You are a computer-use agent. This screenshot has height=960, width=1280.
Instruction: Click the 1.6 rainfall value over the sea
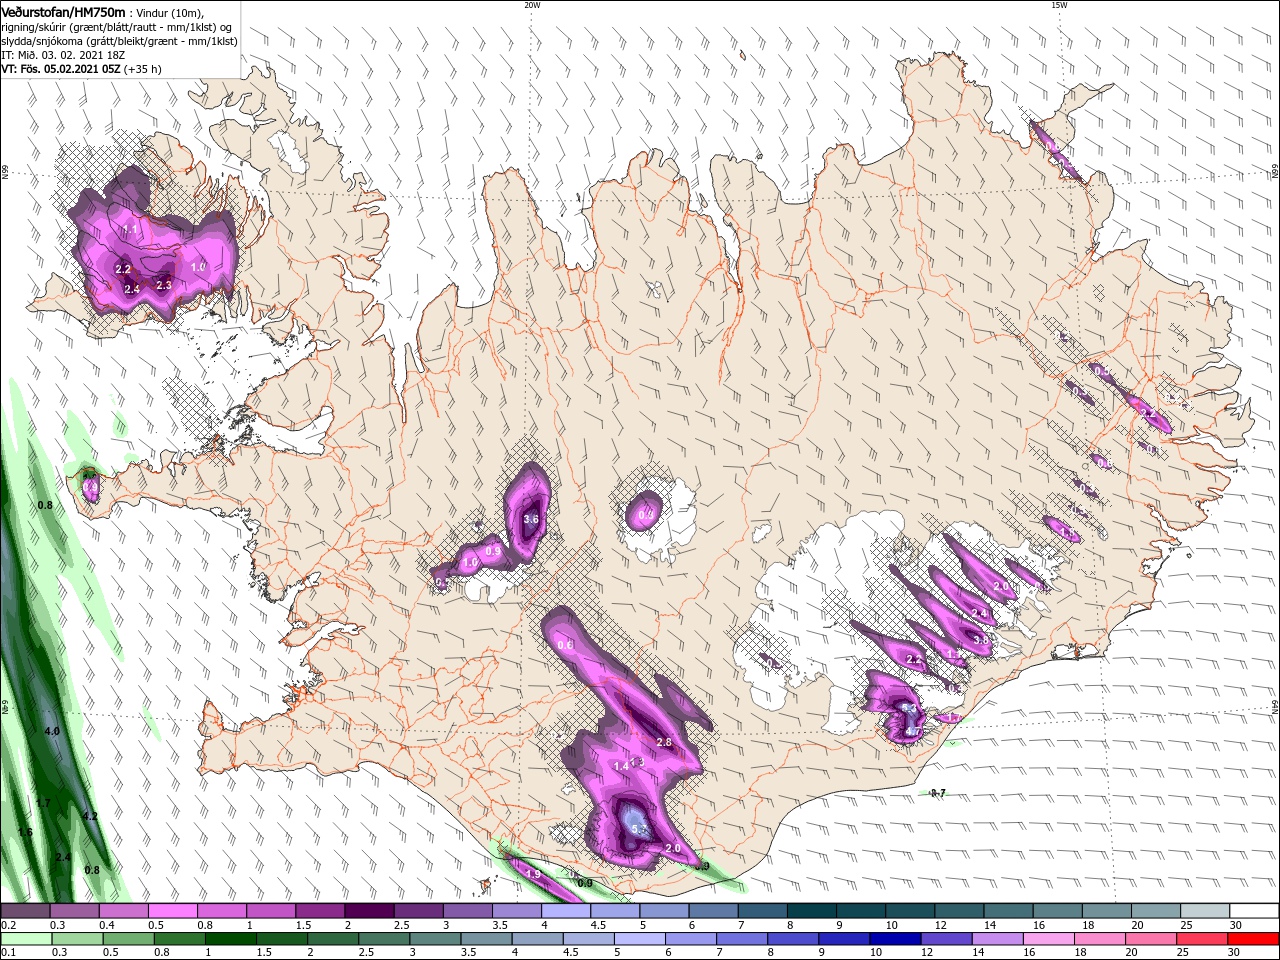[x=25, y=832]
